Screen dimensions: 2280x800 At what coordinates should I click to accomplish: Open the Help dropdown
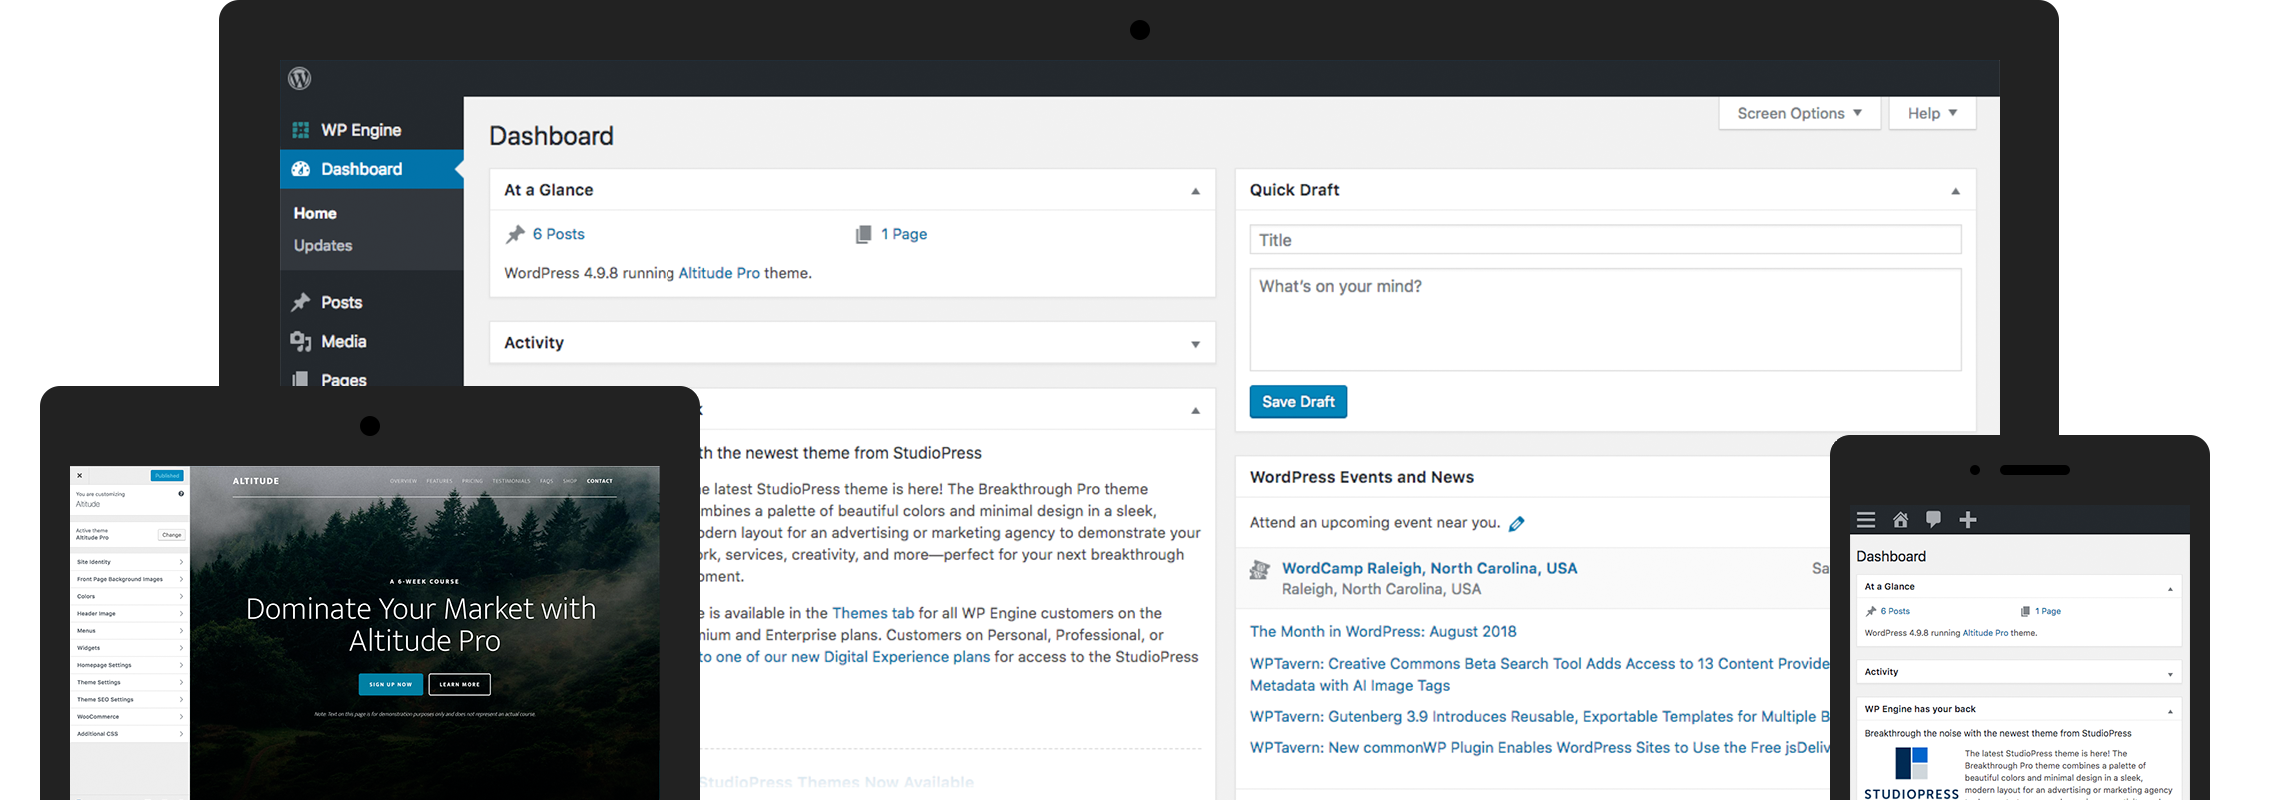pos(1932,113)
